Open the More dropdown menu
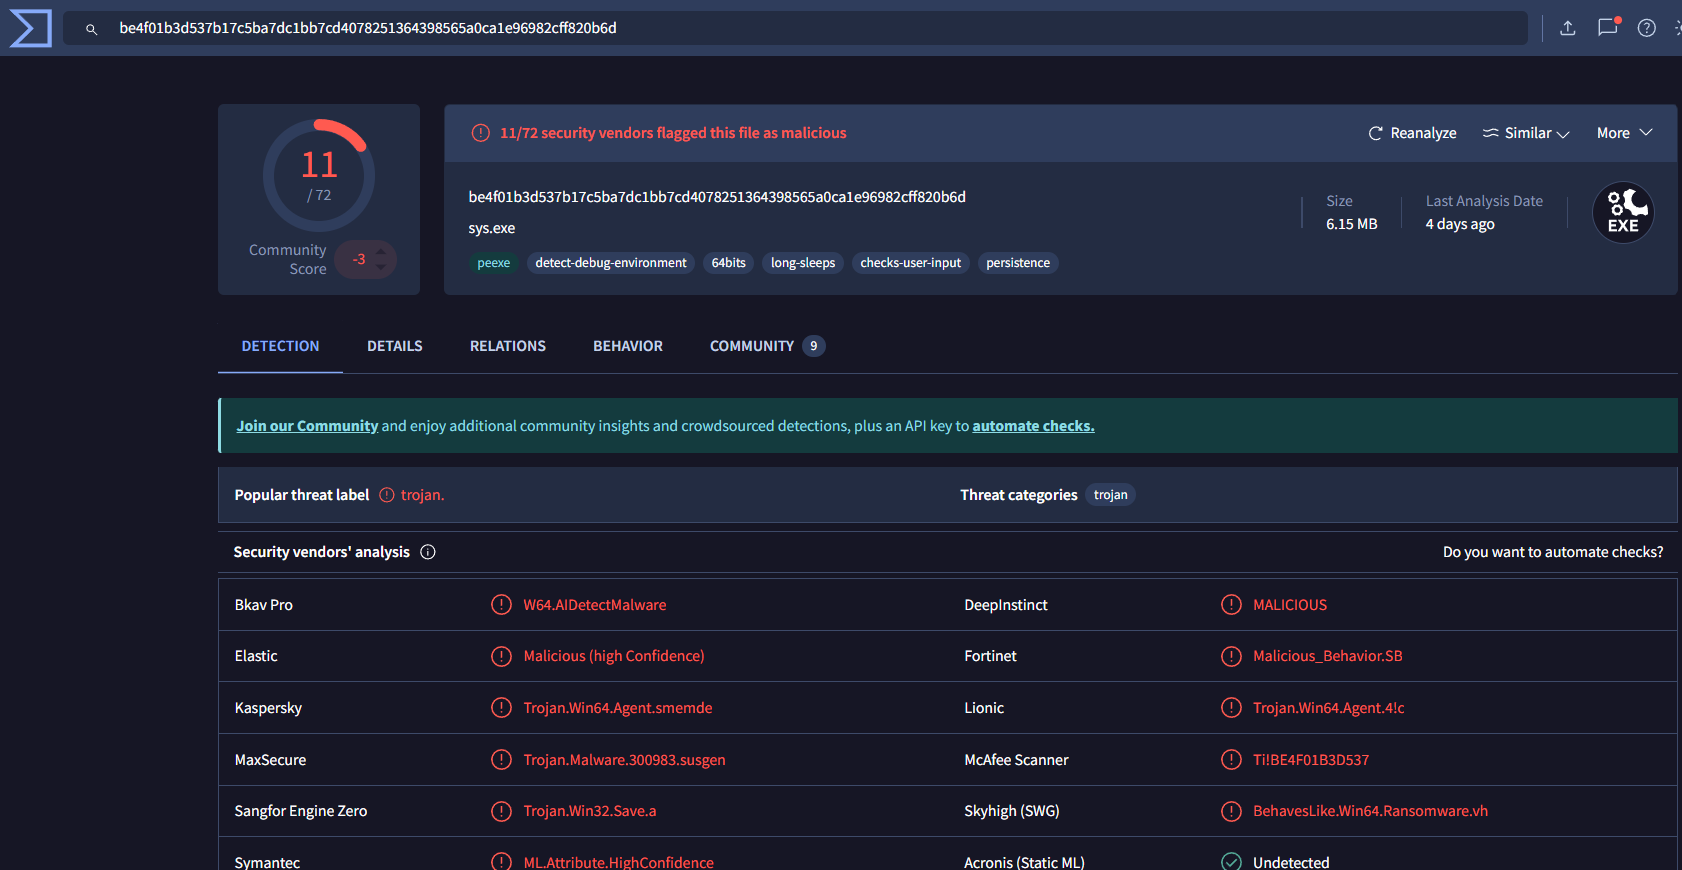Viewport: 1682px width, 870px height. pyautogui.click(x=1624, y=133)
